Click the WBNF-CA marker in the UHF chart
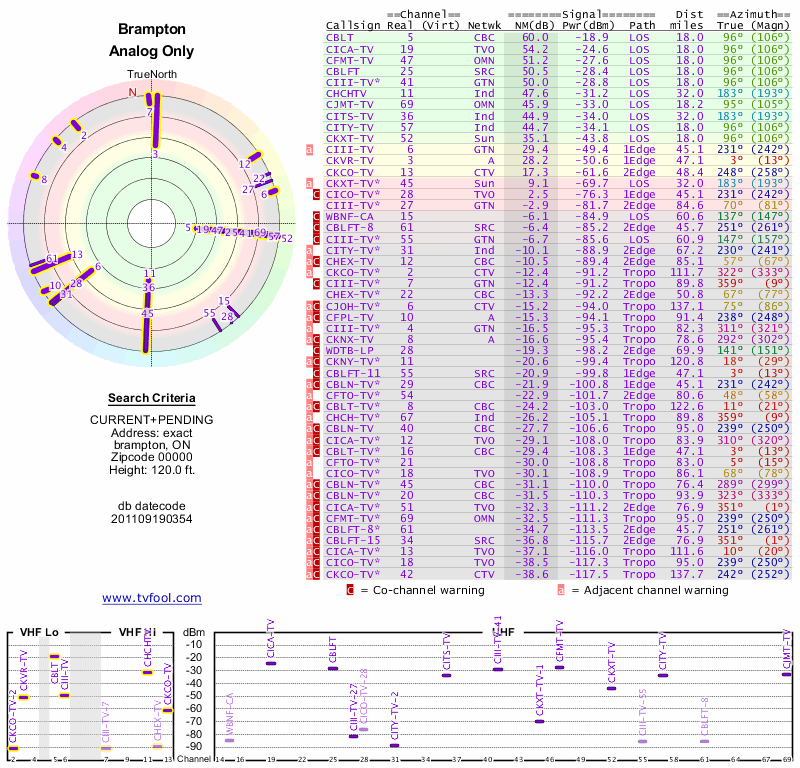Screen dimensions: 800x768 click(230, 740)
